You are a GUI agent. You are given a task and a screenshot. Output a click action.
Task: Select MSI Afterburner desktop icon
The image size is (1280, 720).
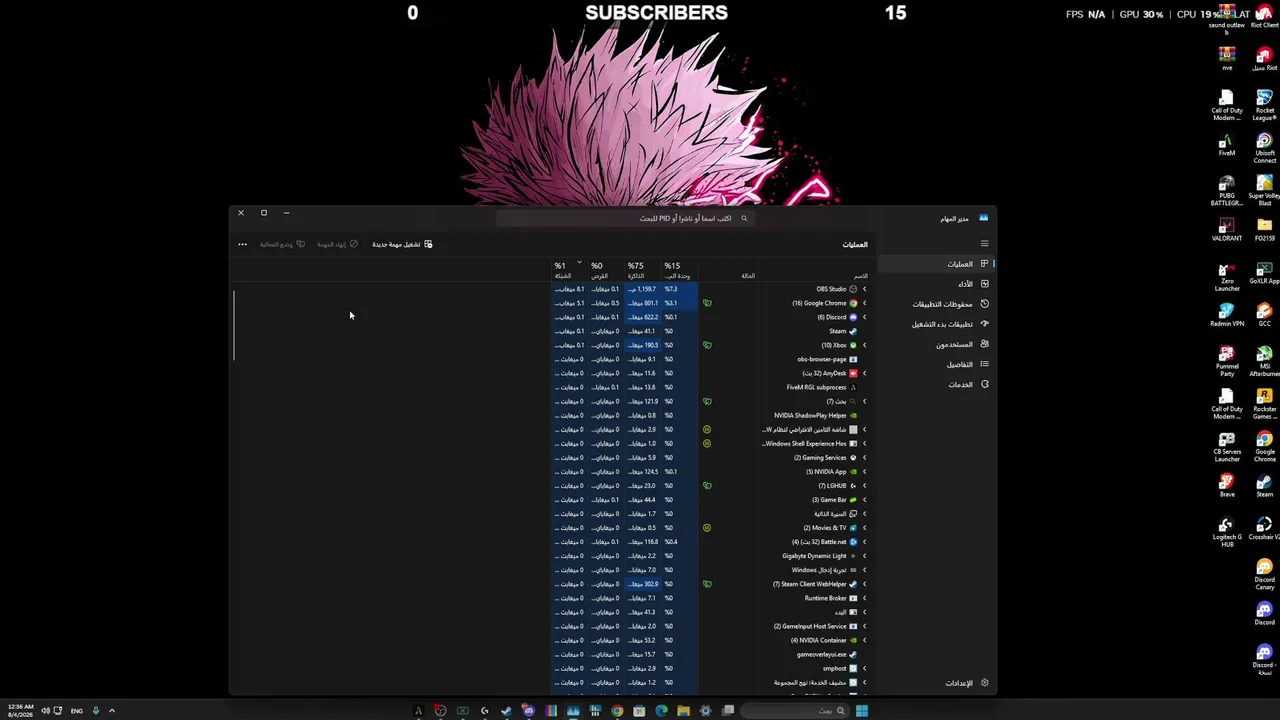[1264, 362]
